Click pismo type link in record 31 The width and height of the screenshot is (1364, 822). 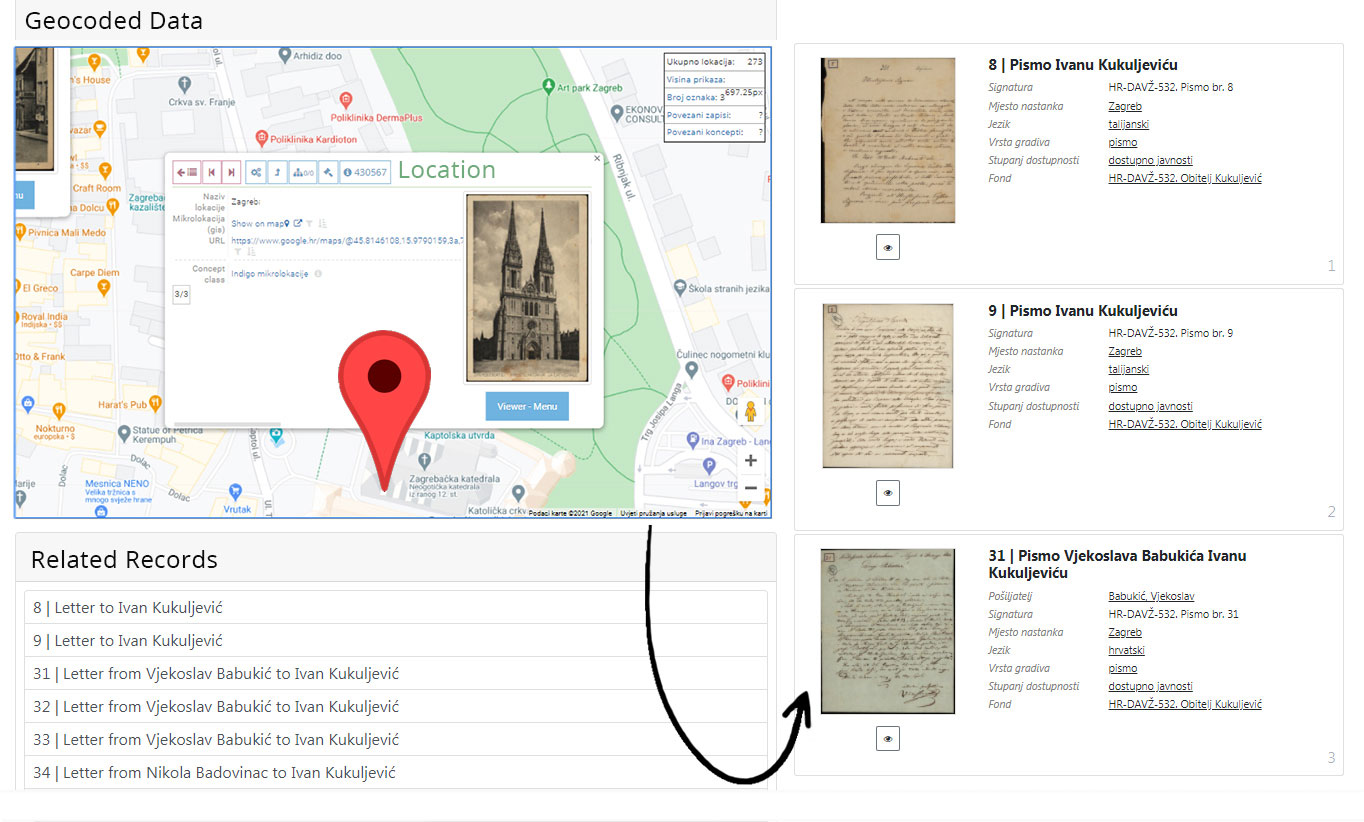1122,668
